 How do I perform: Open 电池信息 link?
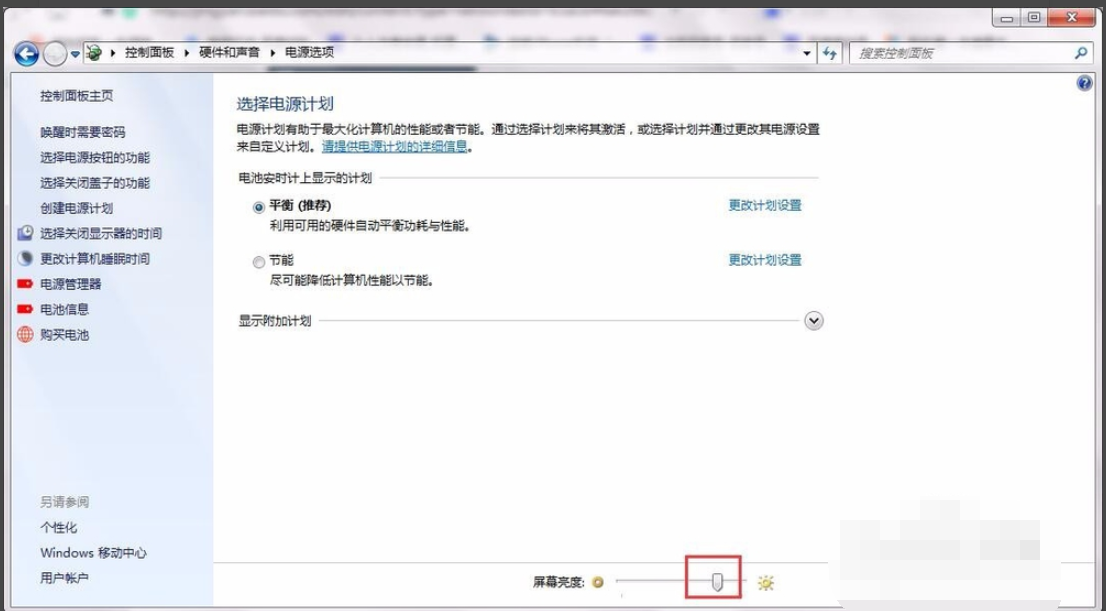[x=65, y=310]
